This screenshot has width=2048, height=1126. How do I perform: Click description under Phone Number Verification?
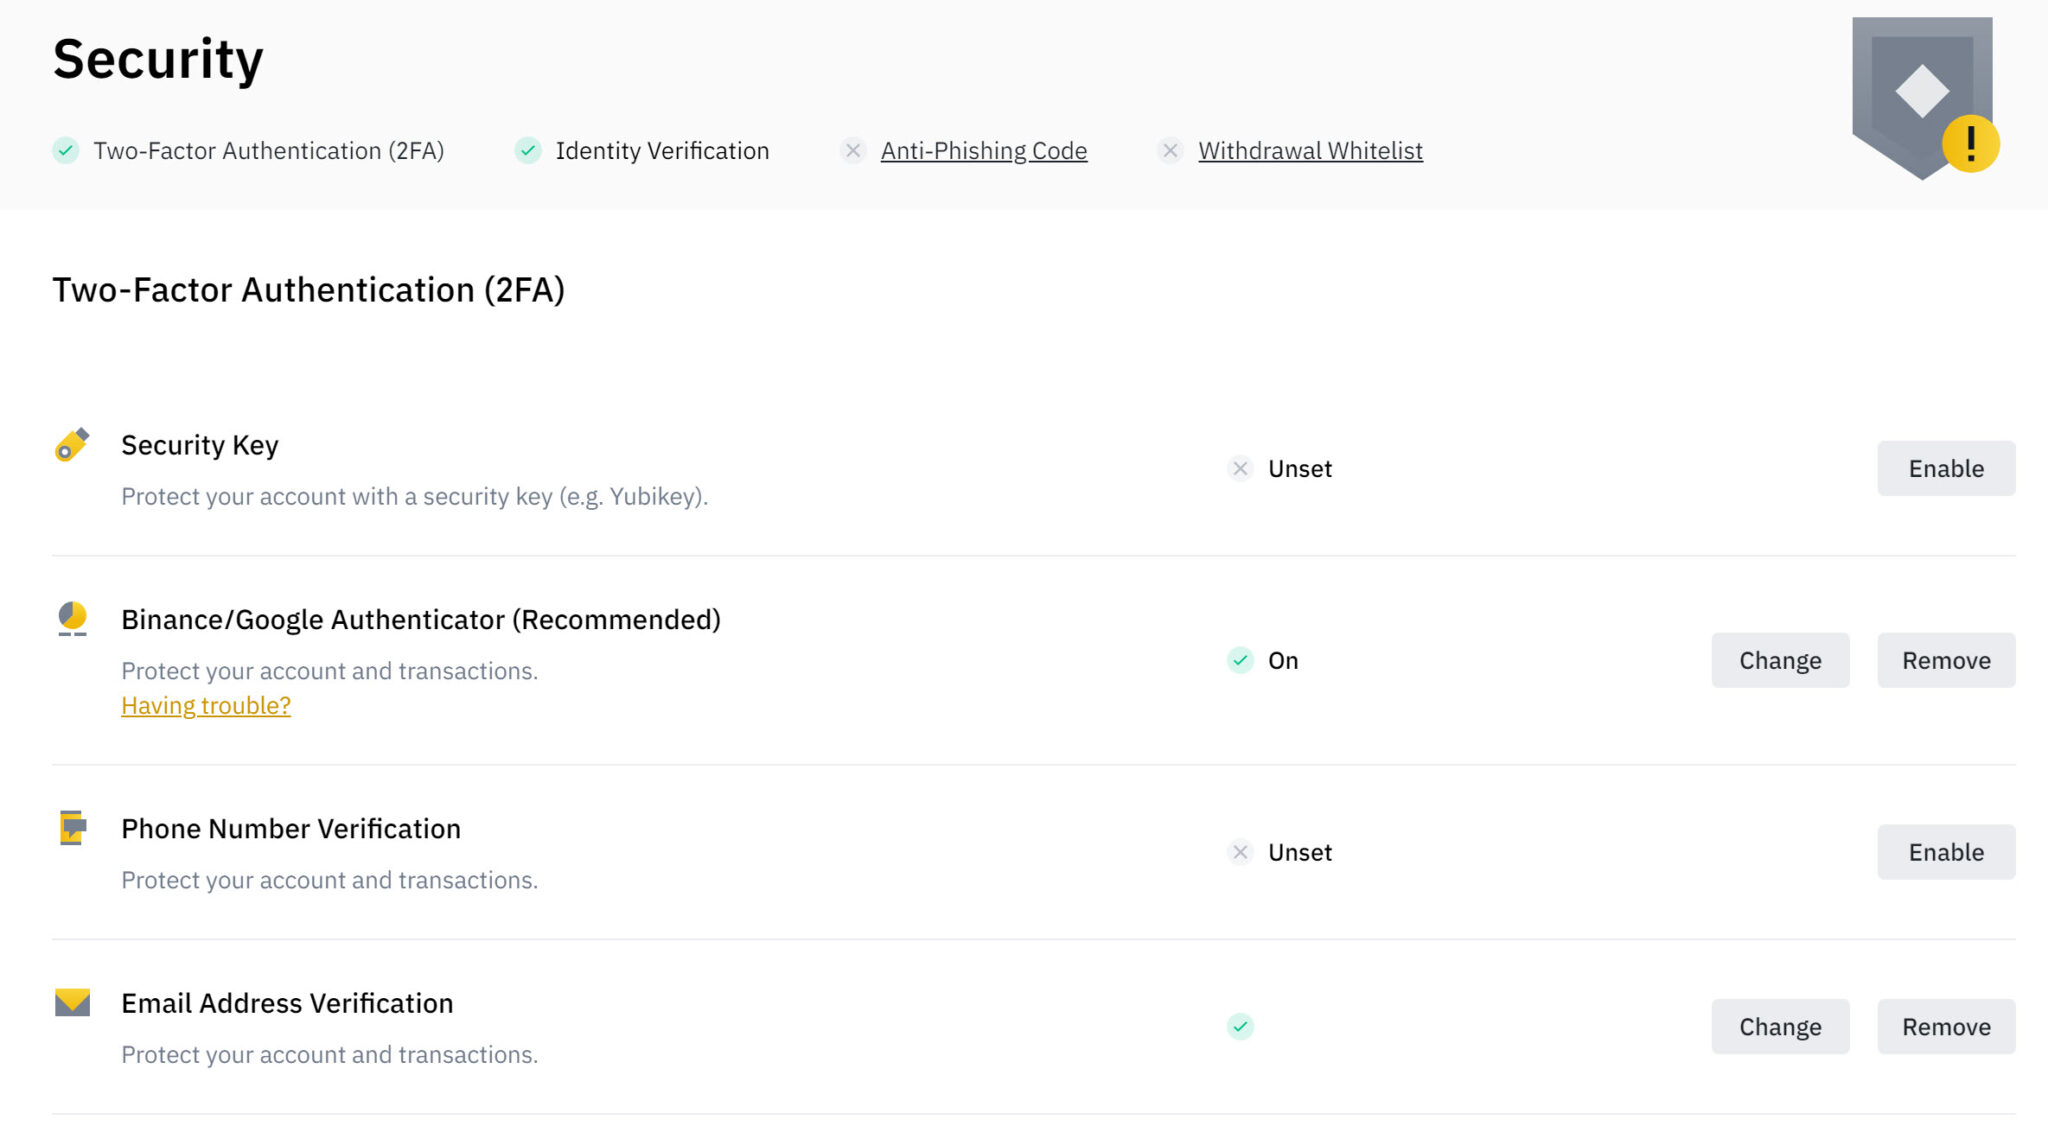330,880
